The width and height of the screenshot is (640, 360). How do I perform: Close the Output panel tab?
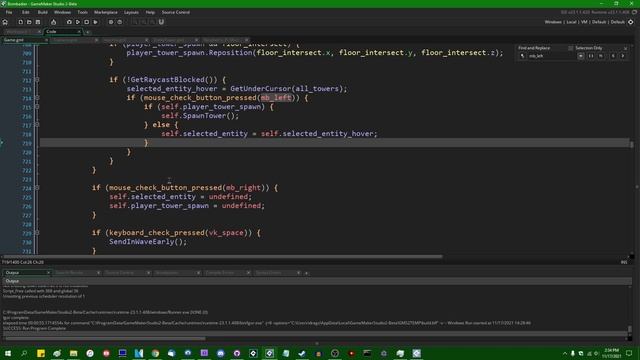tap(48, 273)
